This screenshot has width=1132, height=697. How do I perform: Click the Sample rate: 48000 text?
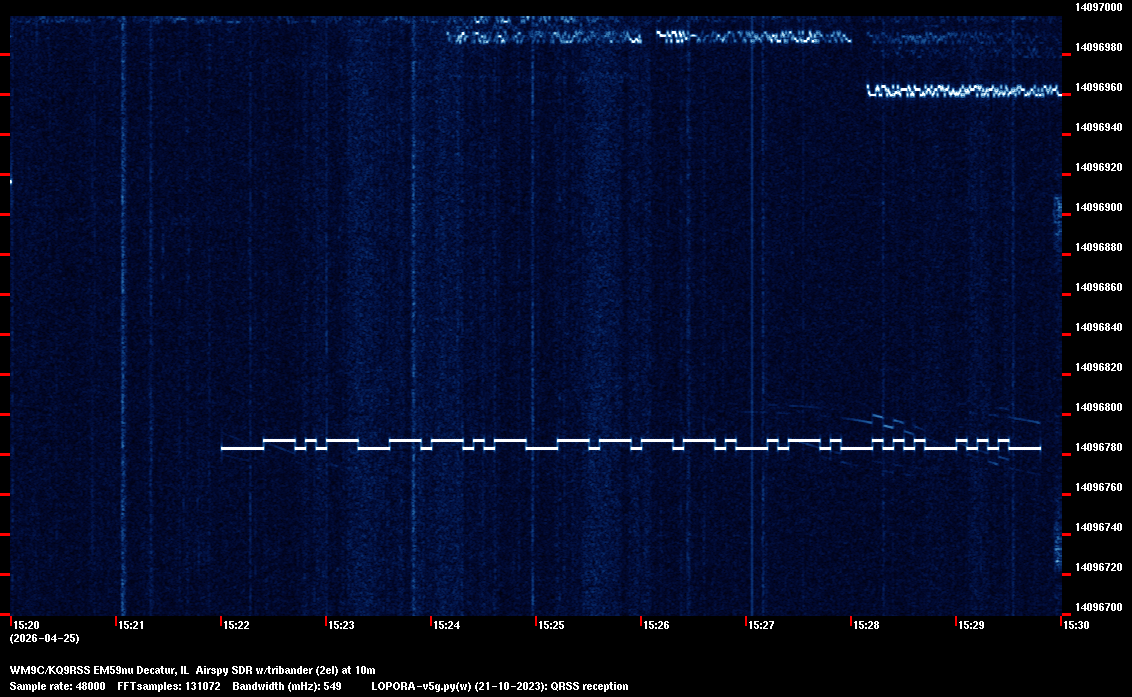(x=57, y=686)
